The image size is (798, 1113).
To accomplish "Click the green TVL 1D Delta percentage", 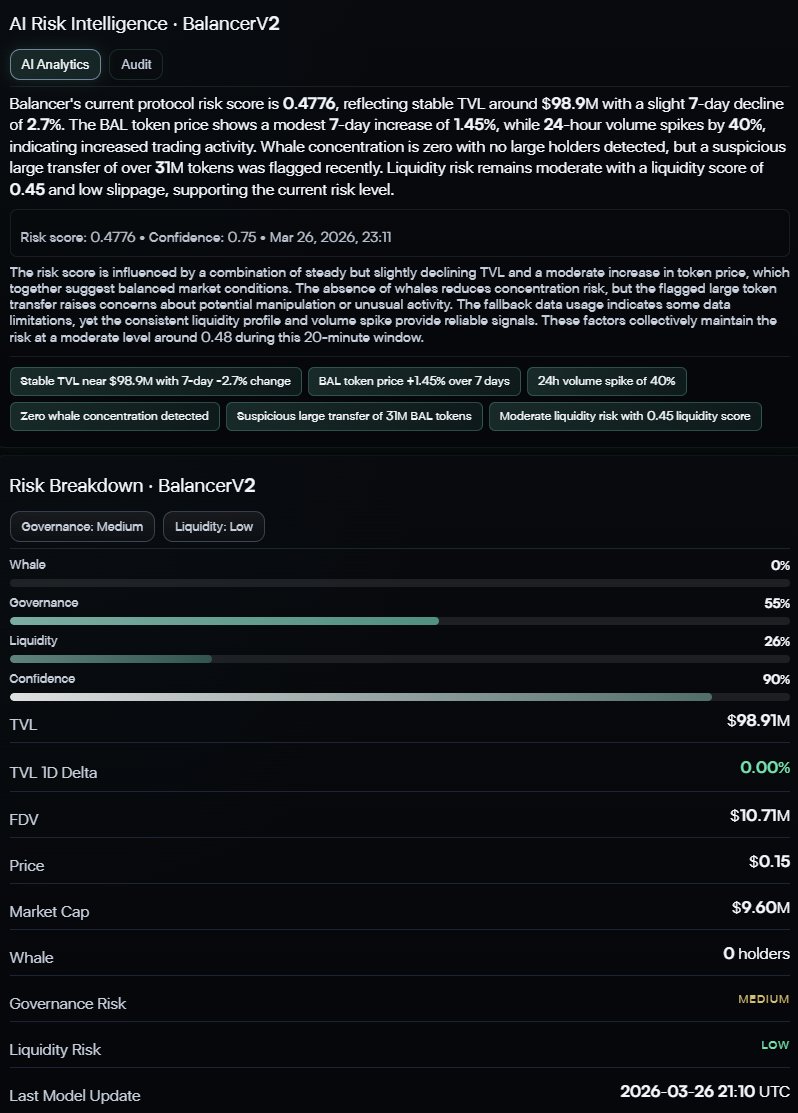I will tap(765, 767).
